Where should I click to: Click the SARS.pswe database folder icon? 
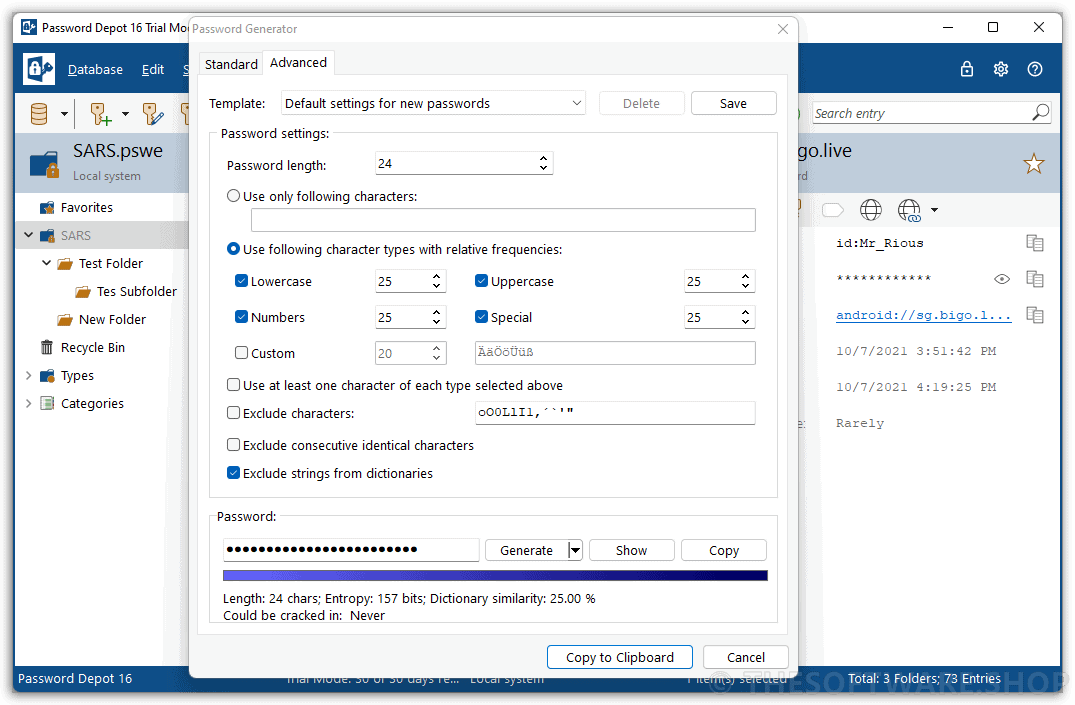(45, 164)
